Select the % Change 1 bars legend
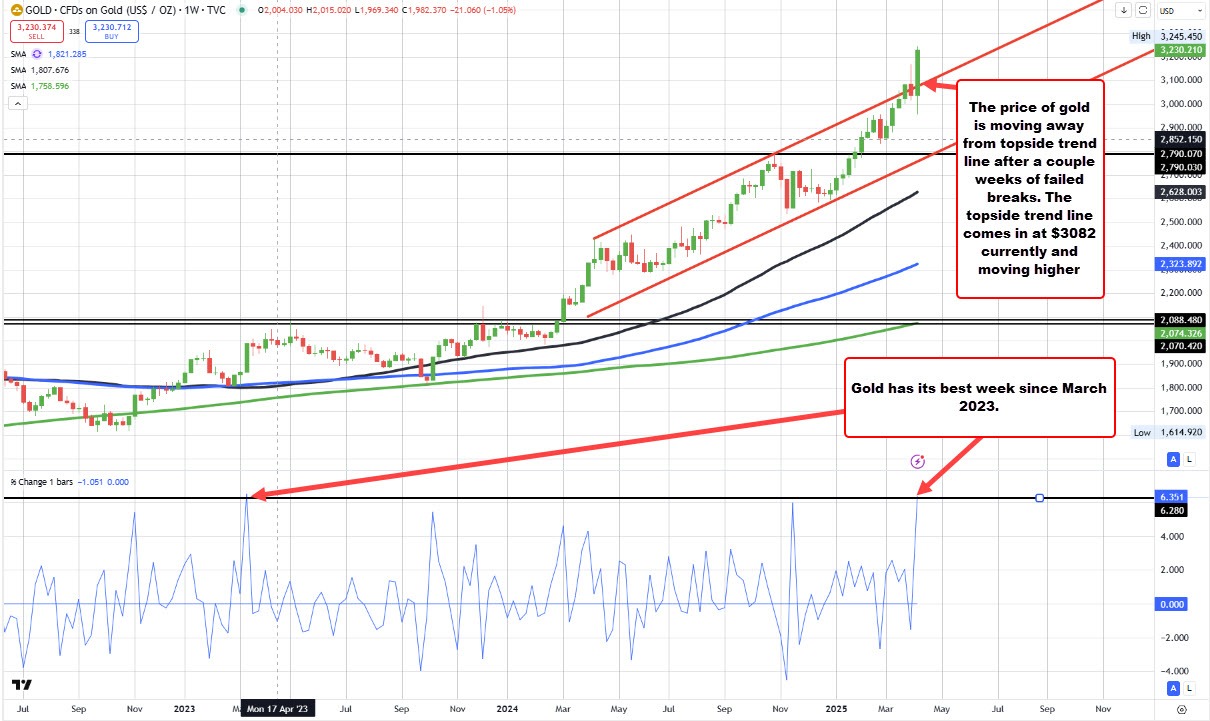1210x721 pixels. pyautogui.click(x=48, y=481)
